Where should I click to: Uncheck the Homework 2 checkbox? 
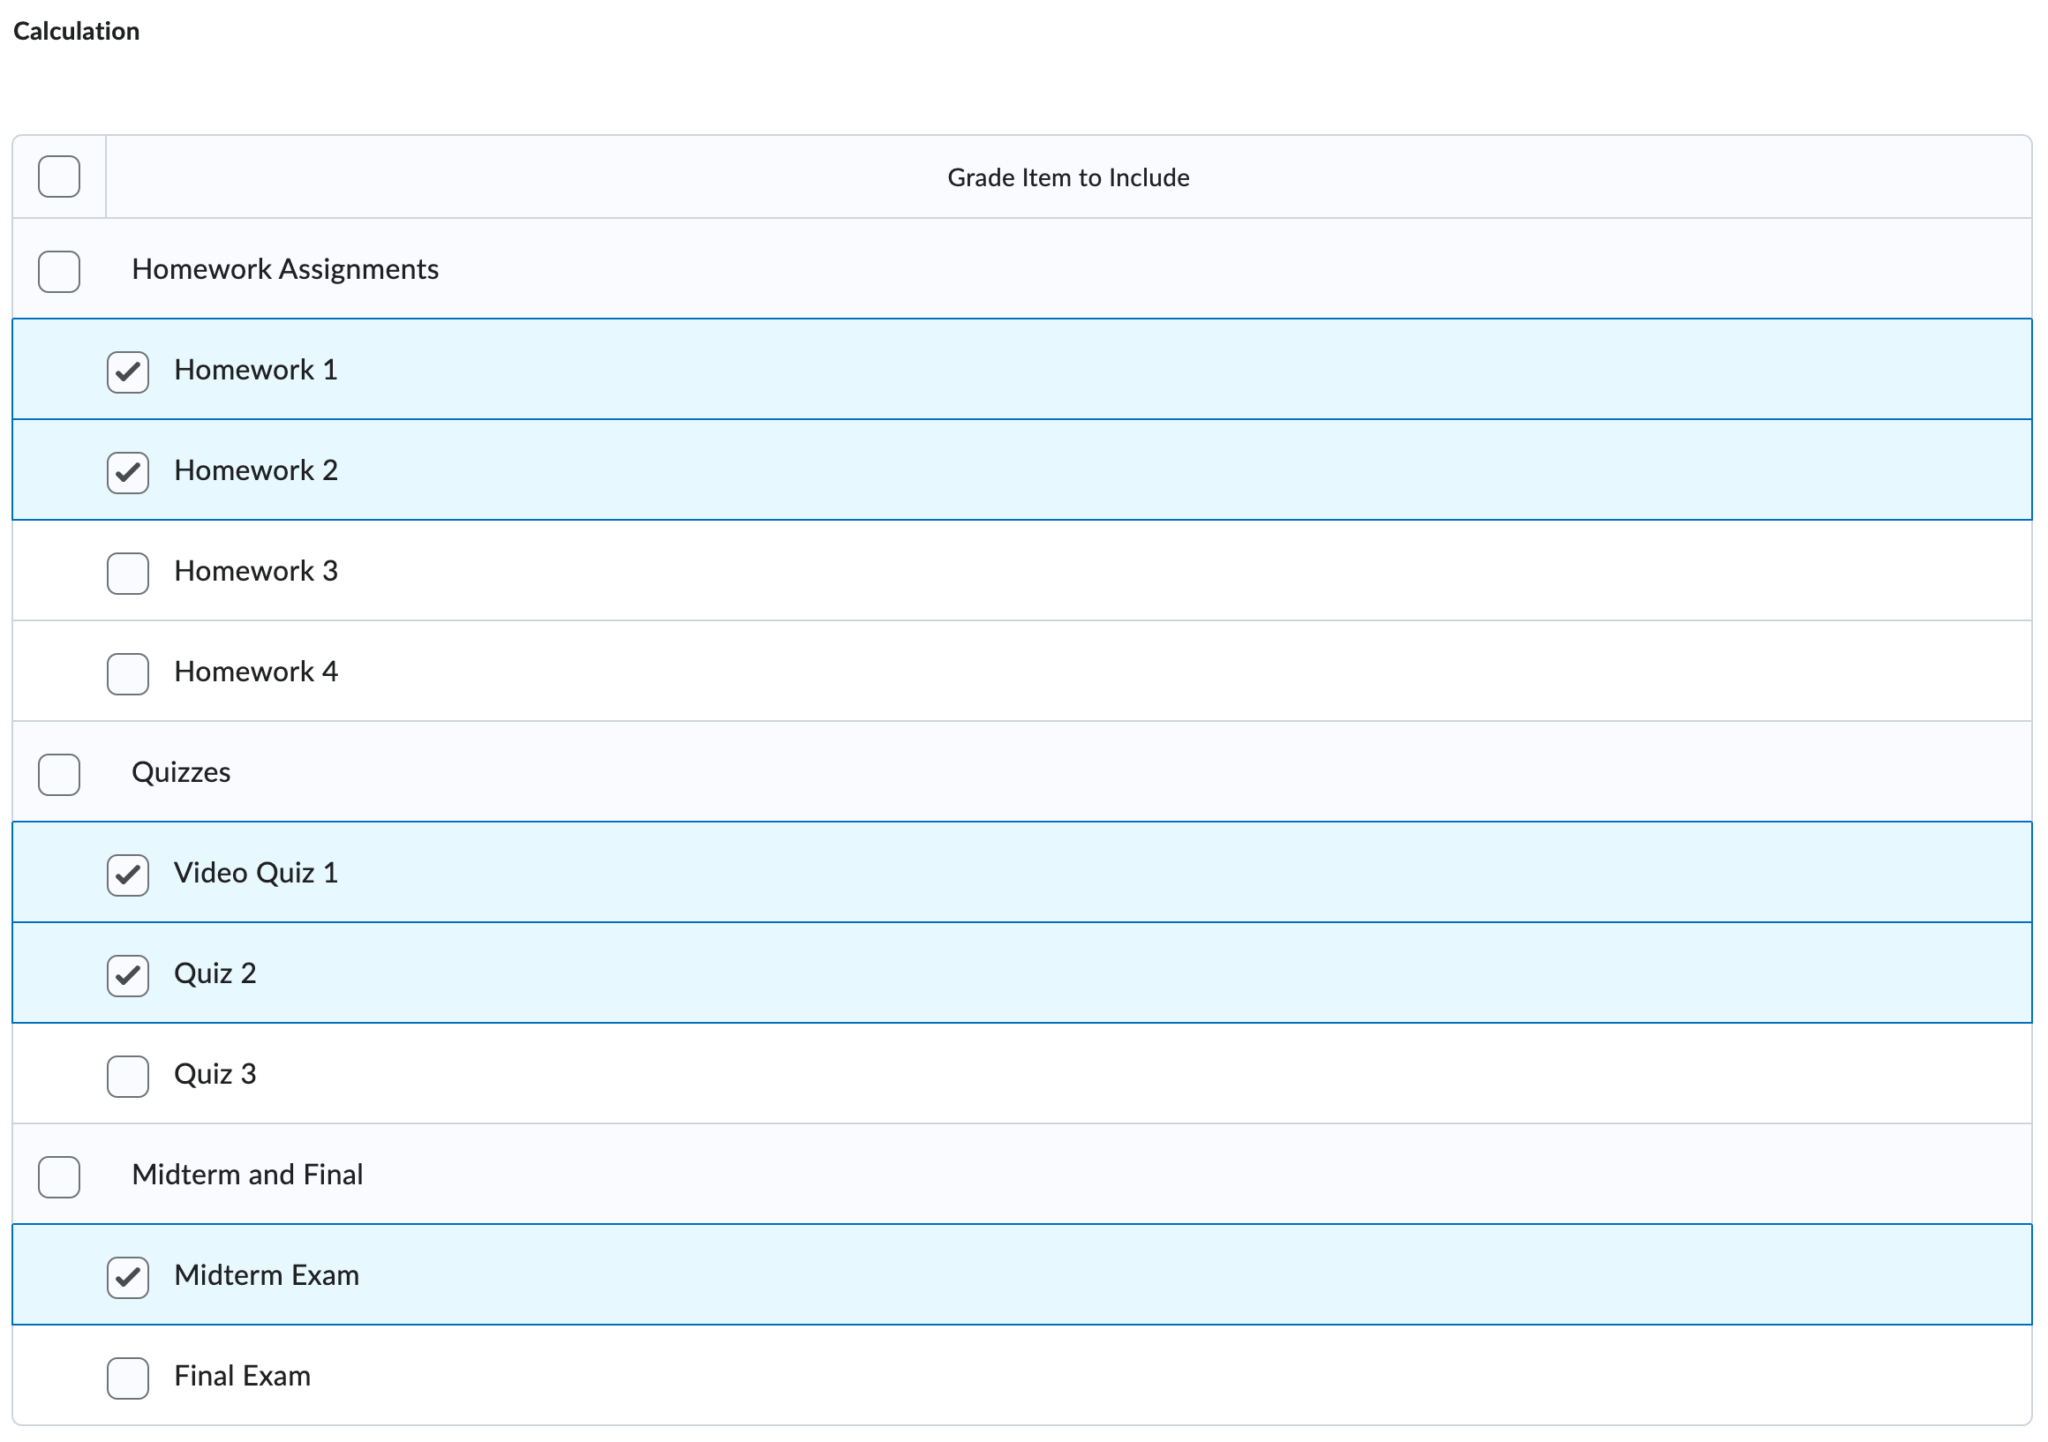coord(128,472)
